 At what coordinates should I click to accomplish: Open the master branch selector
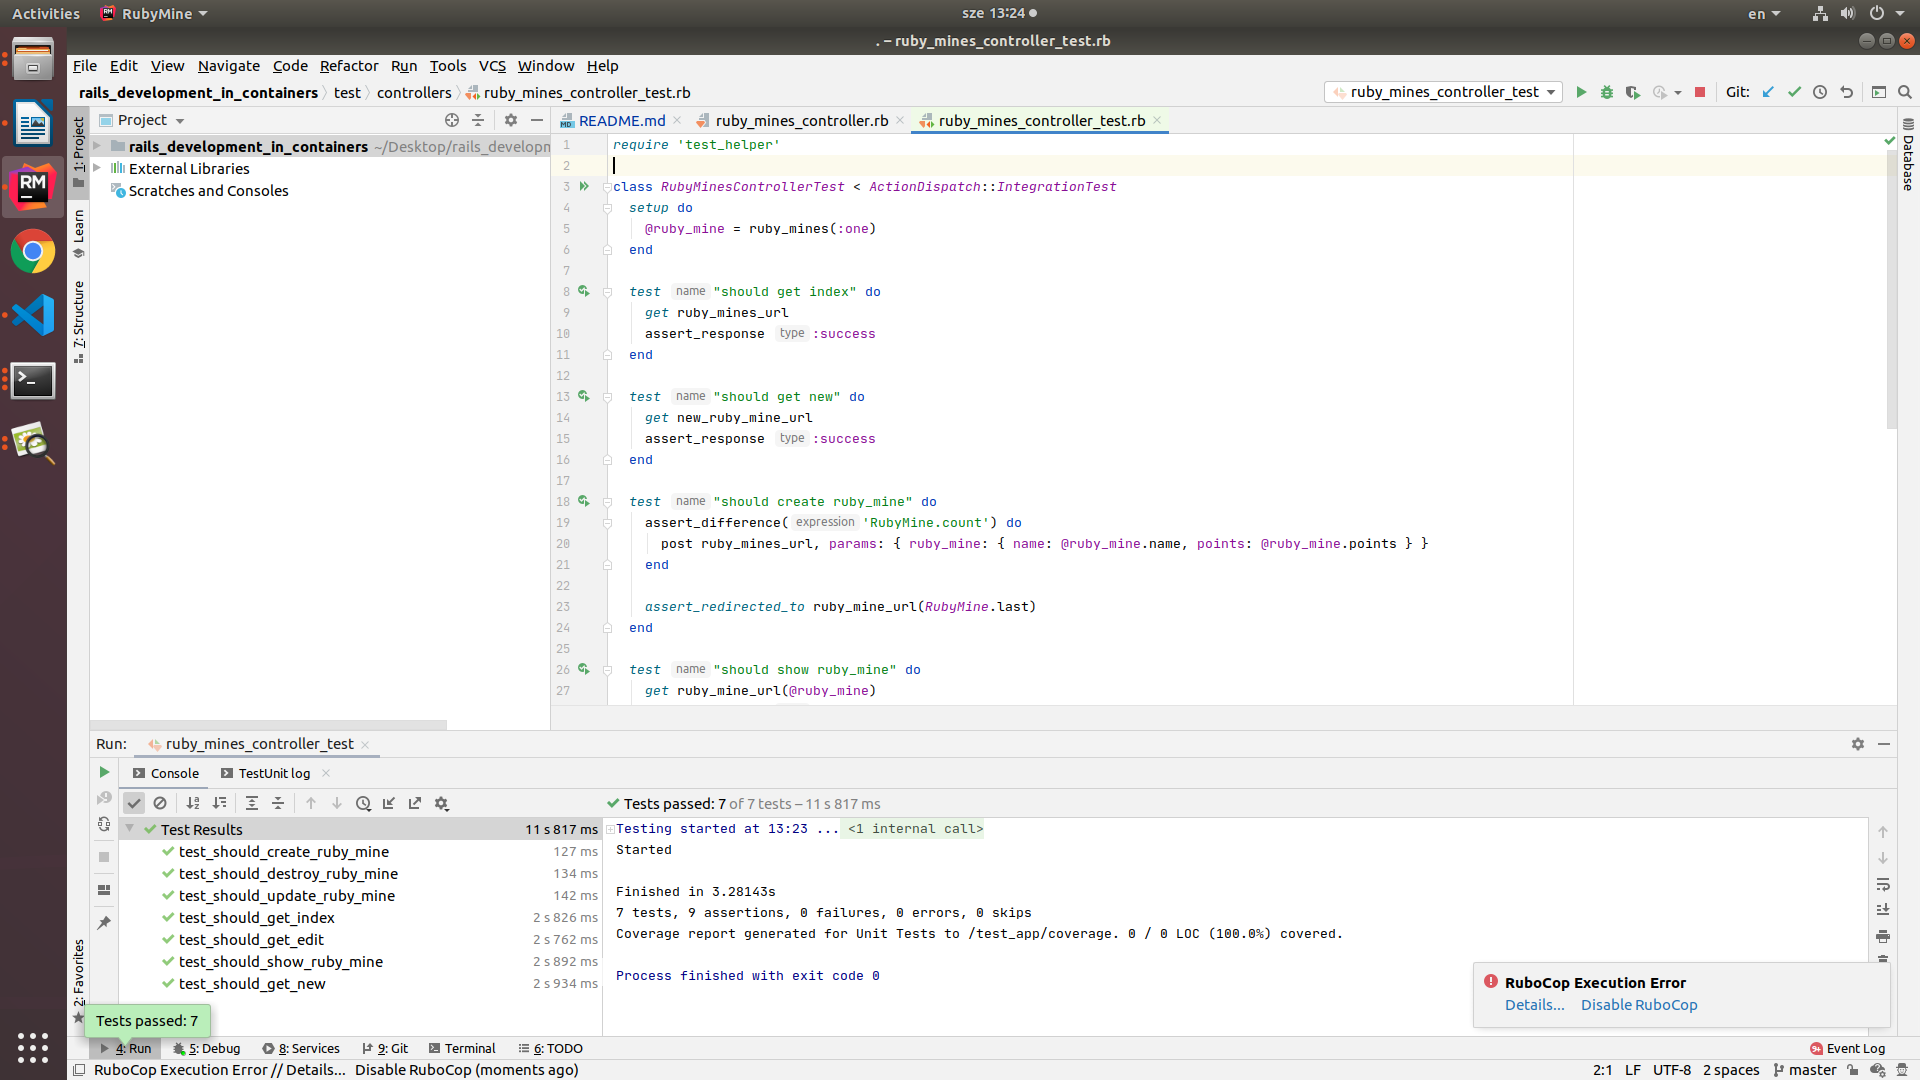[x=1804, y=1069]
